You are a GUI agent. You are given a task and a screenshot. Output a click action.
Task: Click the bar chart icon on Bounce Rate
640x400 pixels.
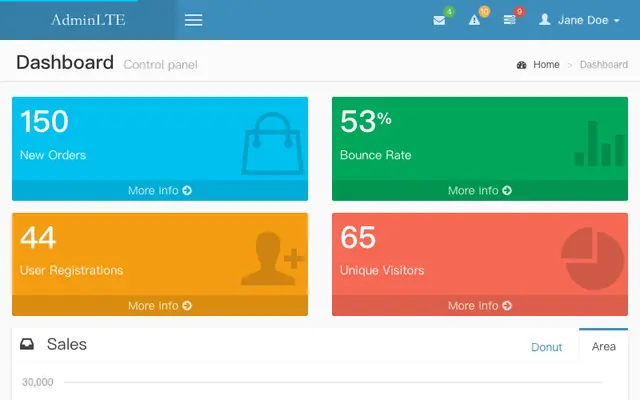point(599,143)
